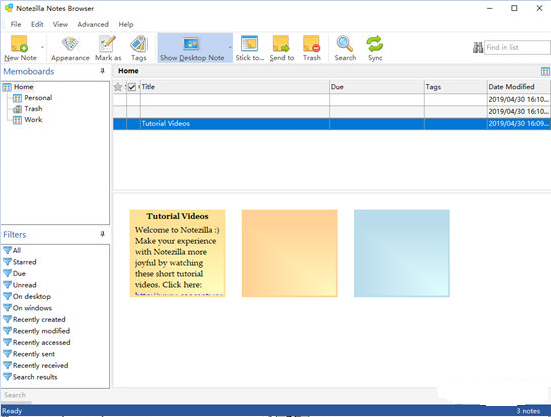The height and width of the screenshot is (417, 551).
Task: Open the Help menu
Action: (125, 24)
